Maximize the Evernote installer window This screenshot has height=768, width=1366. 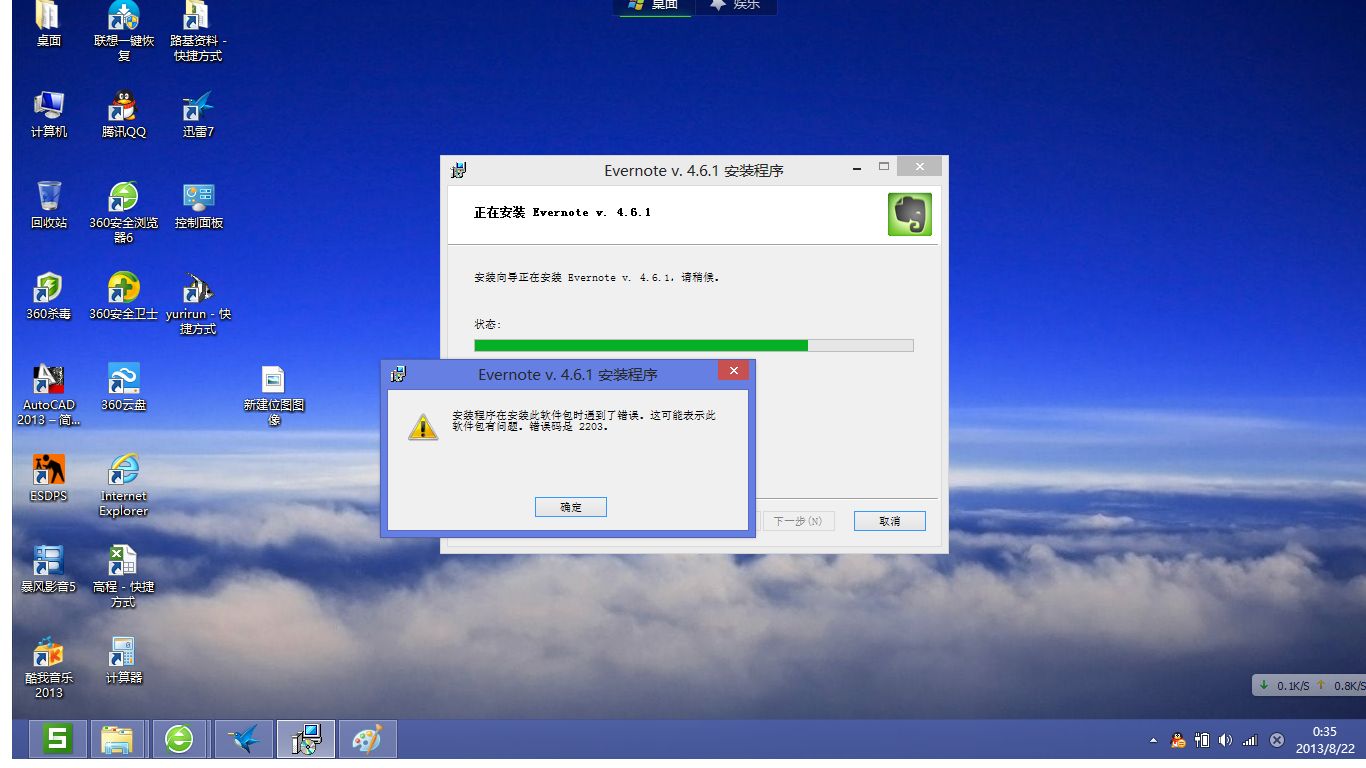pos(884,166)
